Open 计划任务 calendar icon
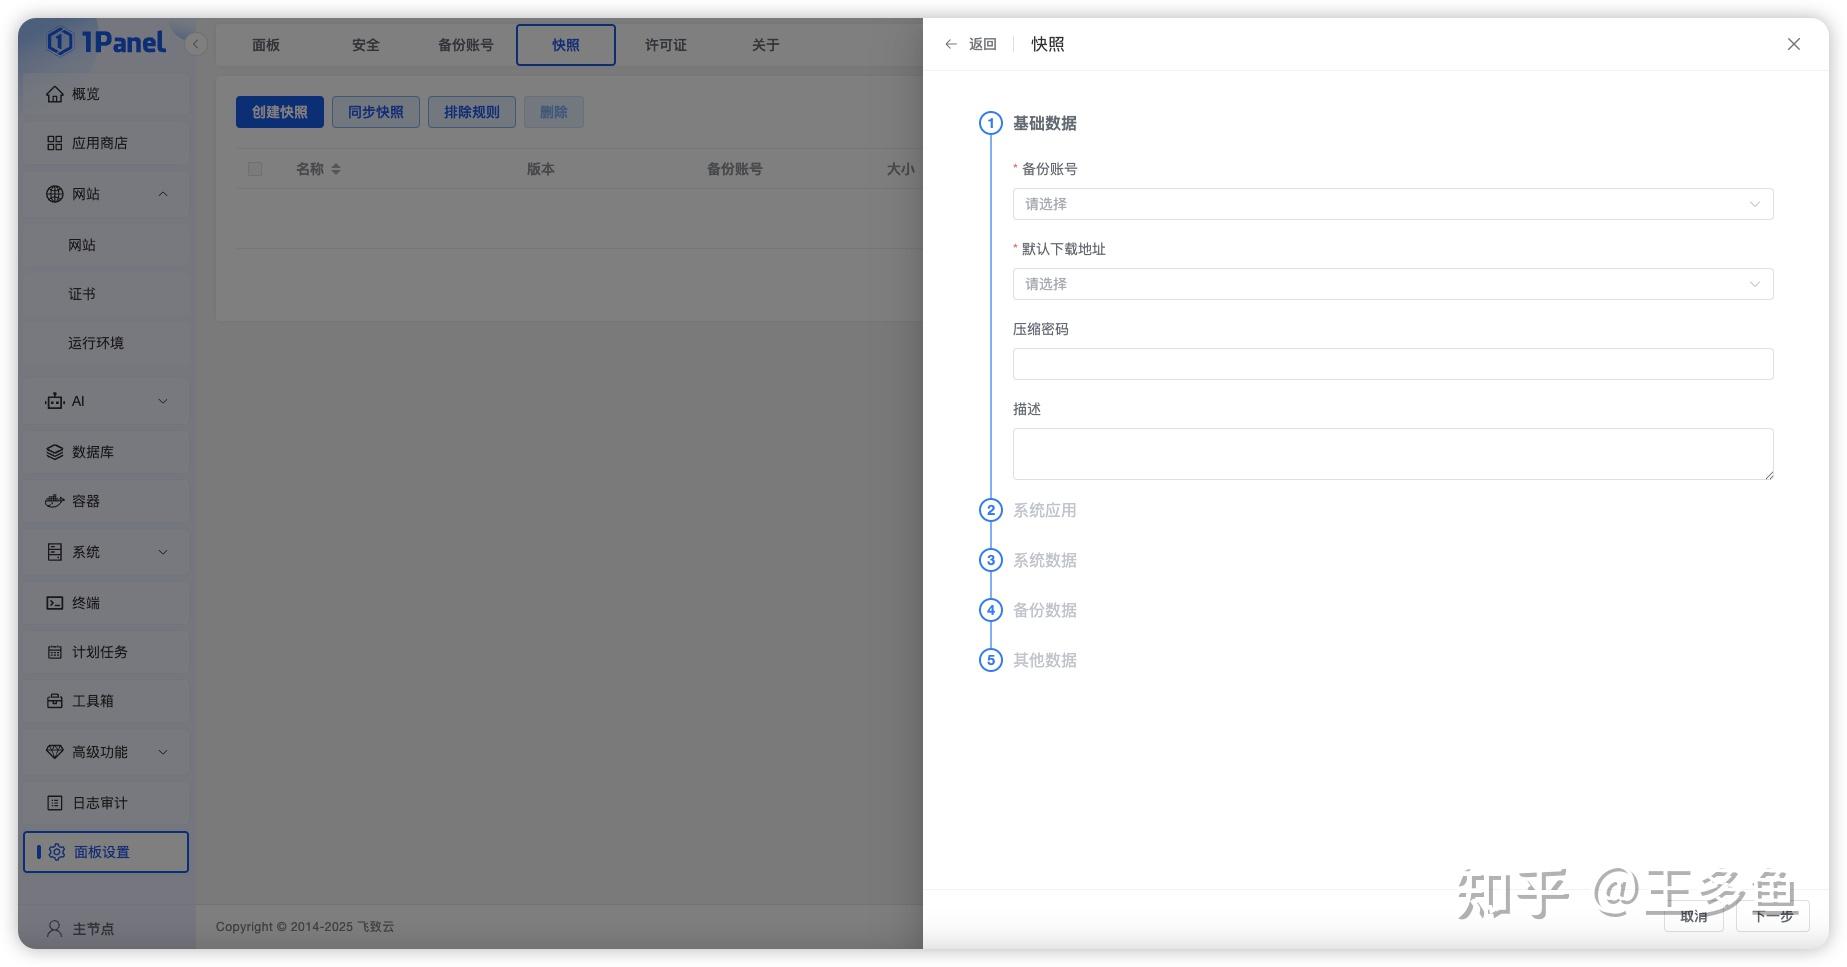1847x967 pixels. click(55, 652)
